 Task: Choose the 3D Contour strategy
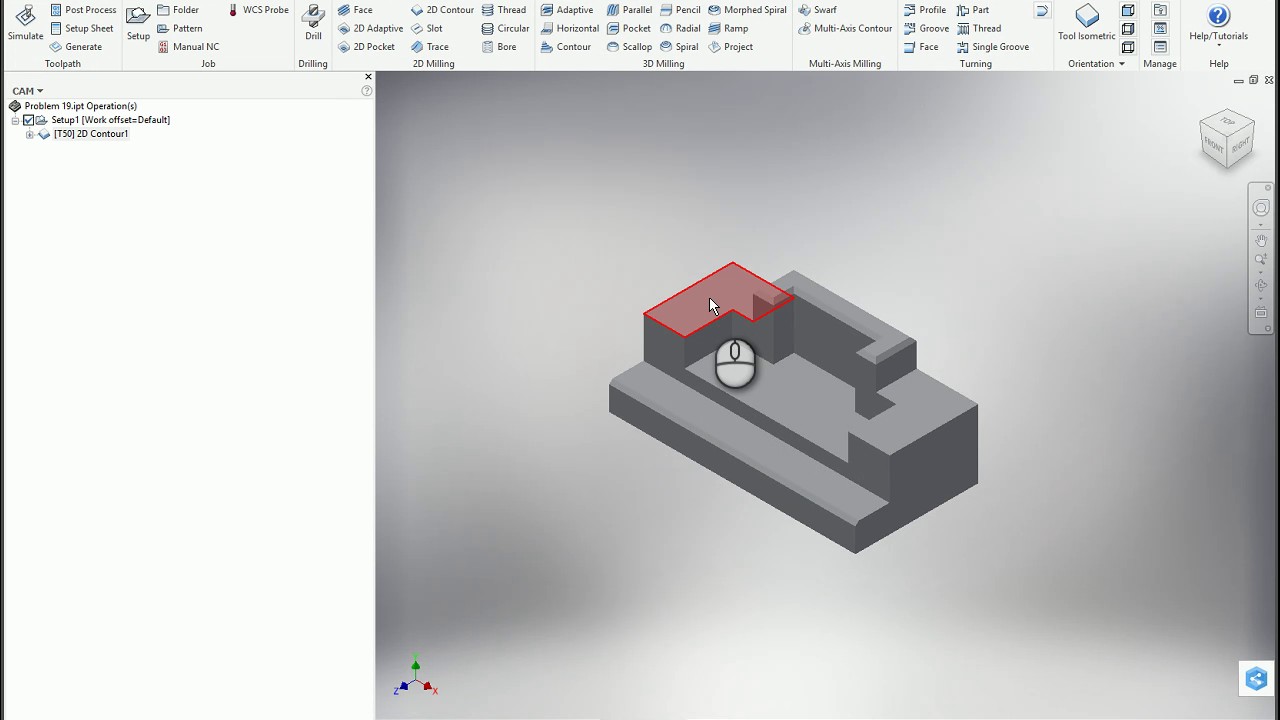(x=566, y=47)
